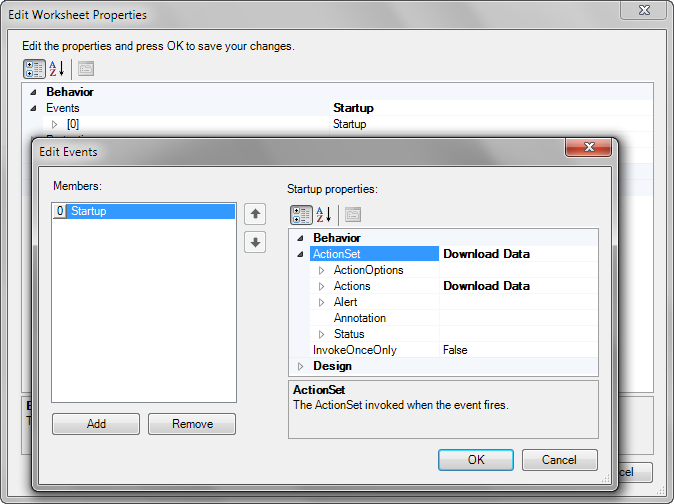Image resolution: width=674 pixels, height=504 pixels.
Task: Click ActionSet value Download Data
Action: click(x=486, y=254)
